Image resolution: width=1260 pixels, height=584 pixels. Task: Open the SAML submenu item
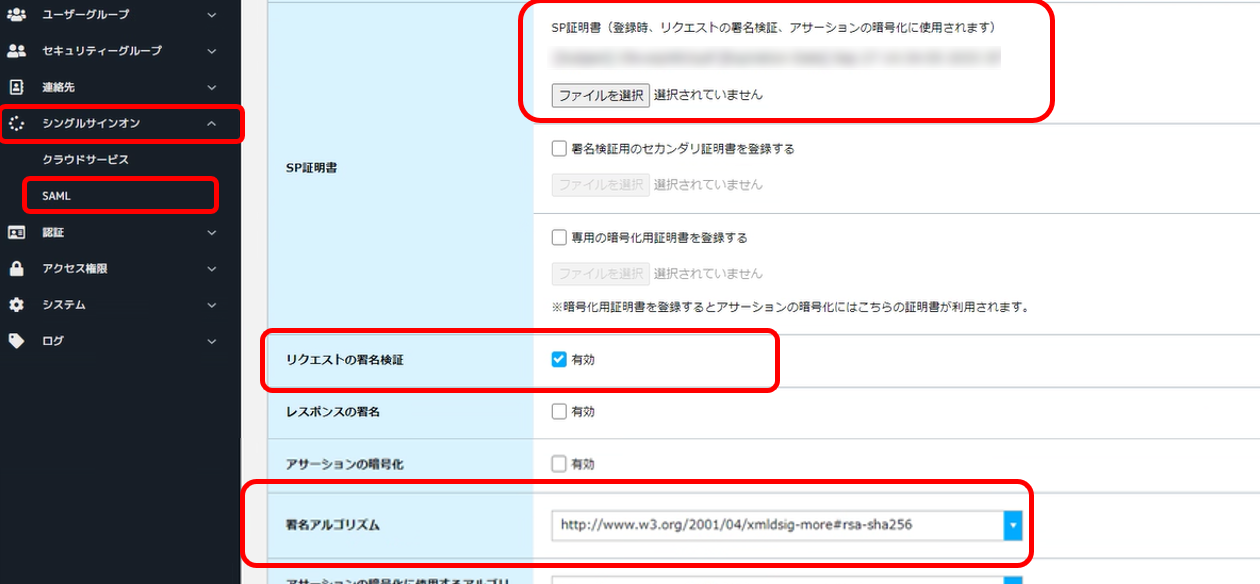click(56, 196)
